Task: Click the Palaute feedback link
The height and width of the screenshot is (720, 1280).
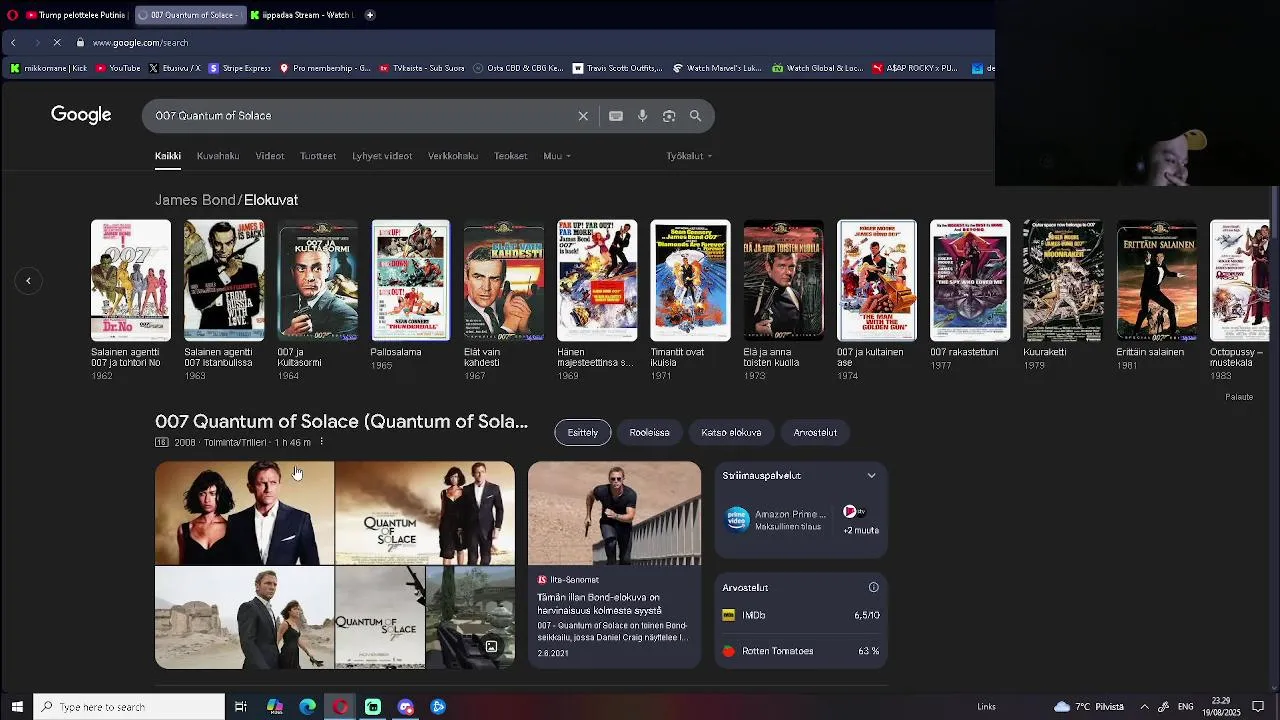Action: point(1239,397)
